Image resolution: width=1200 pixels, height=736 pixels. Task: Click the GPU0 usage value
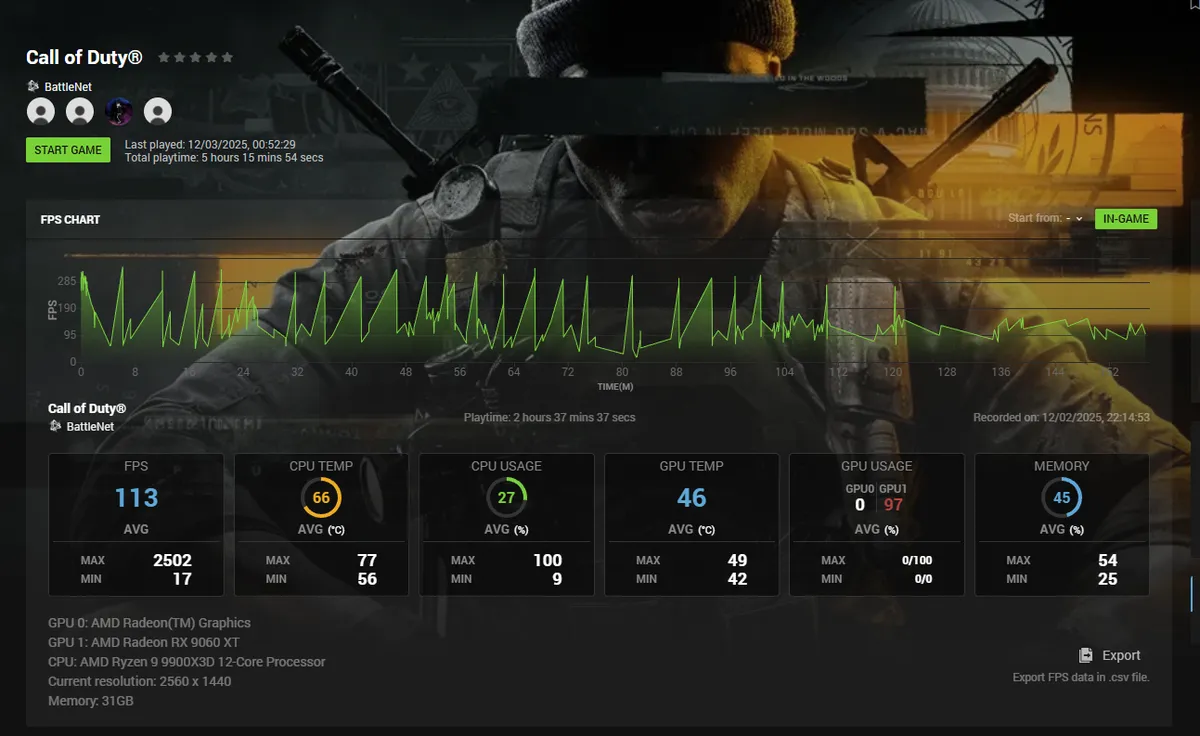pyautogui.click(x=860, y=504)
